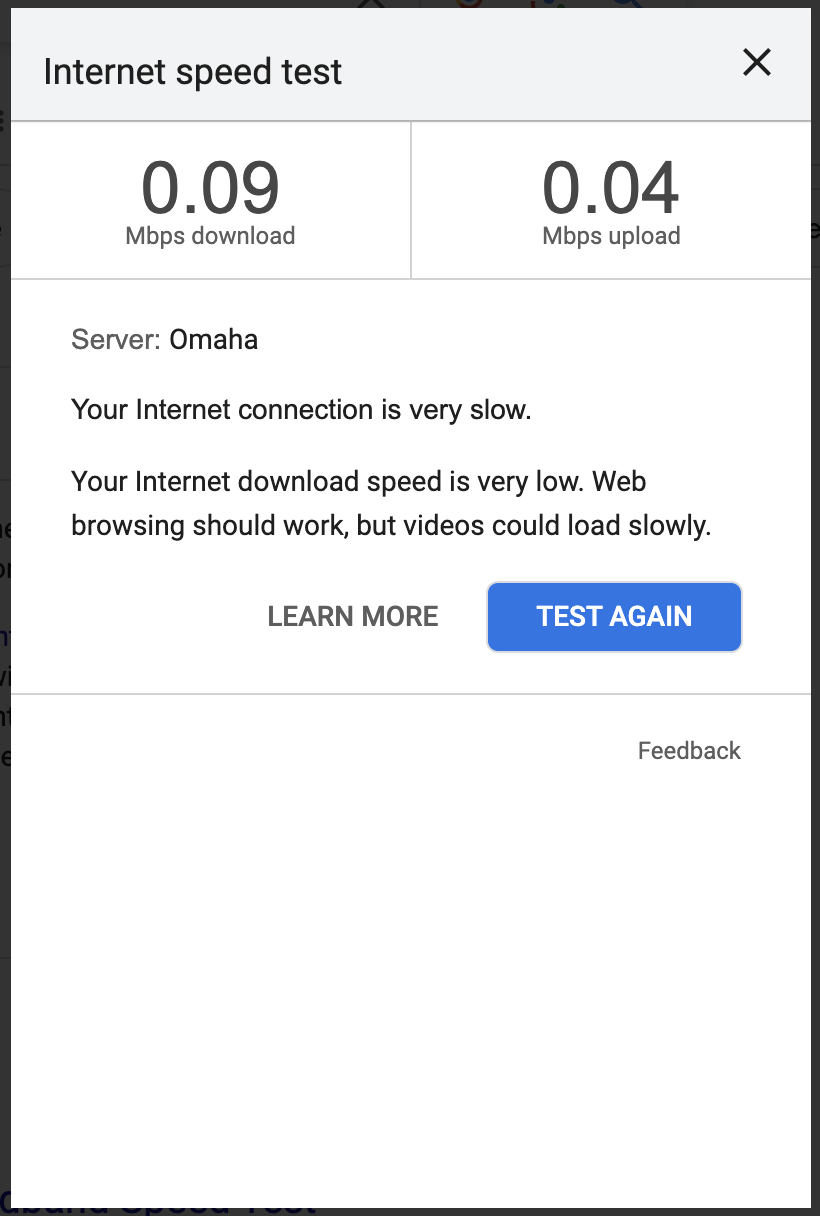Viewport: 820px width, 1216px height.
Task: Click the Internet speed test title
Action: pyautogui.click(x=193, y=72)
